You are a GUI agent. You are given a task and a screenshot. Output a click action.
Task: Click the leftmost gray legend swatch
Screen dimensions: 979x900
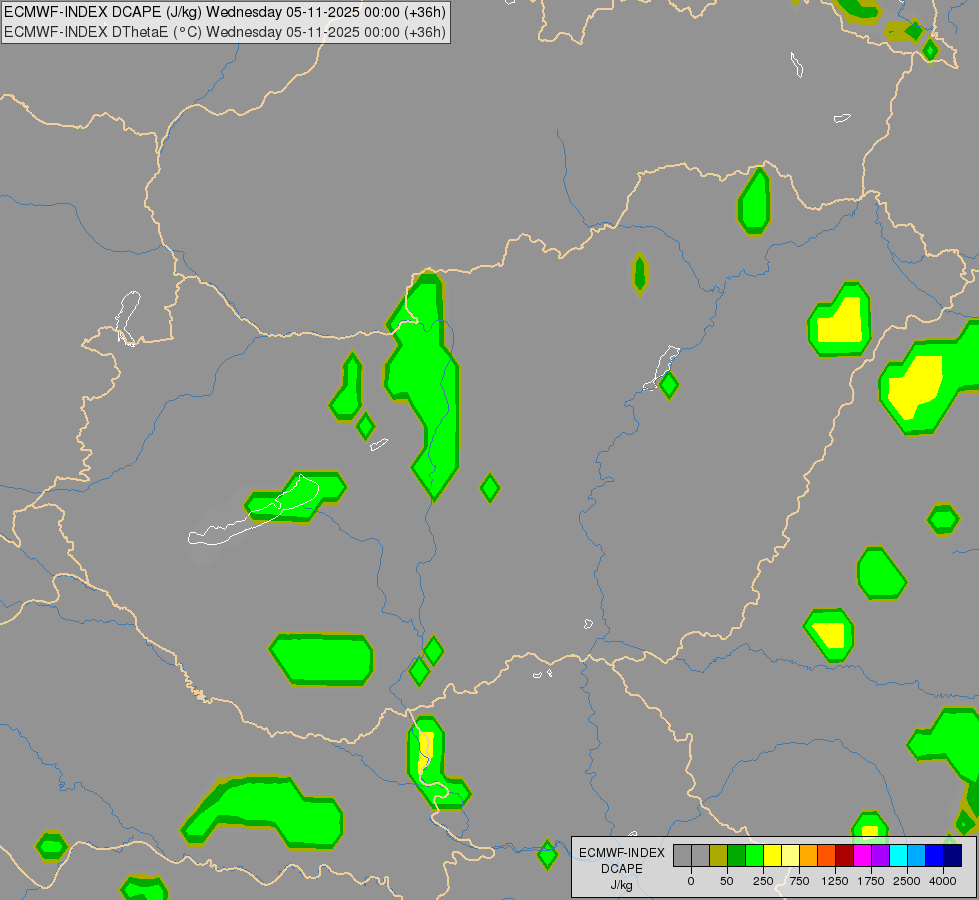(682, 855)
